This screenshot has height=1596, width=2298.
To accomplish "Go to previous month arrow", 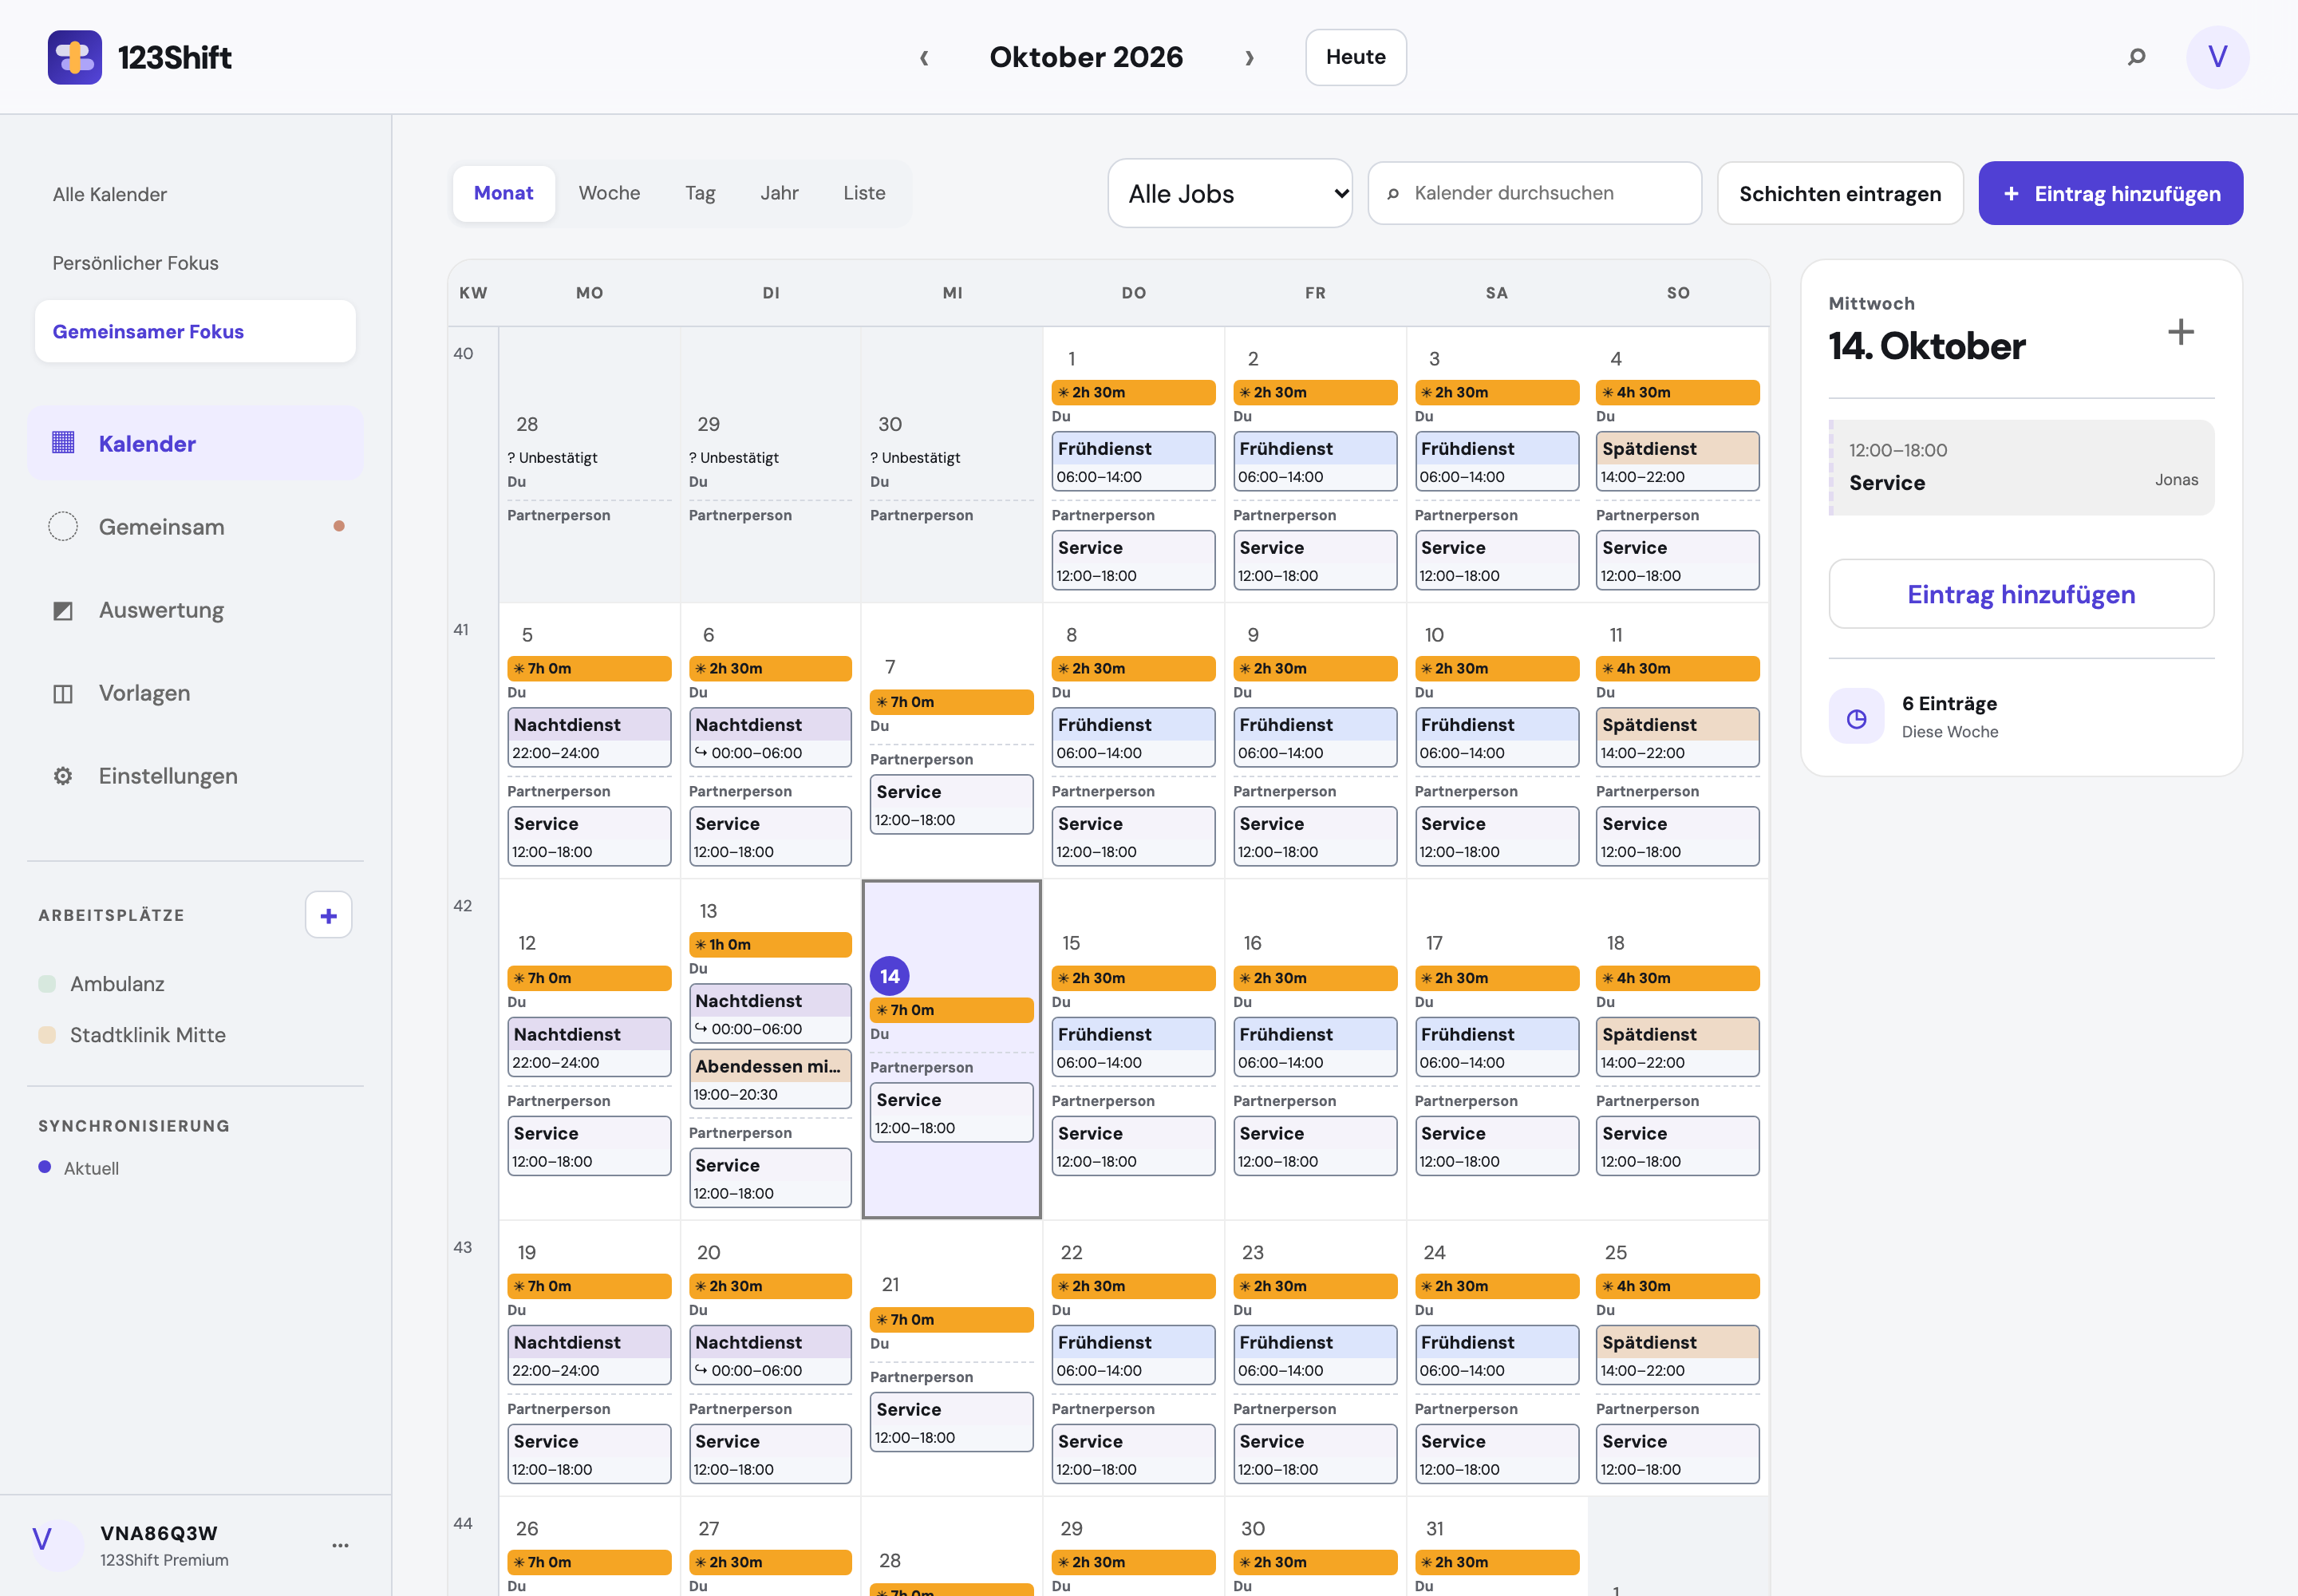I will (x=924, y=57).
